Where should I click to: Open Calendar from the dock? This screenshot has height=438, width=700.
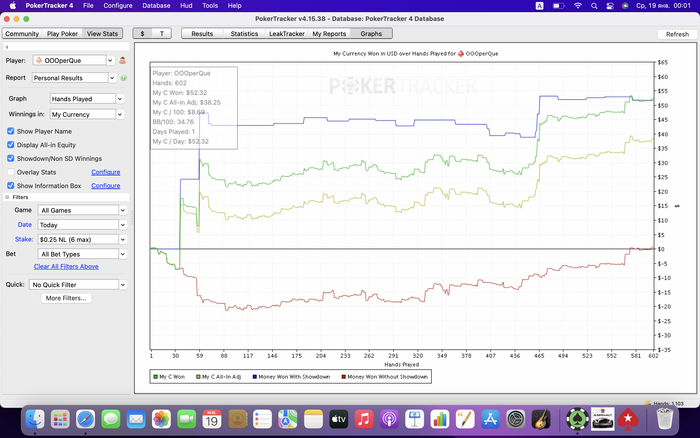click(212, 419)
